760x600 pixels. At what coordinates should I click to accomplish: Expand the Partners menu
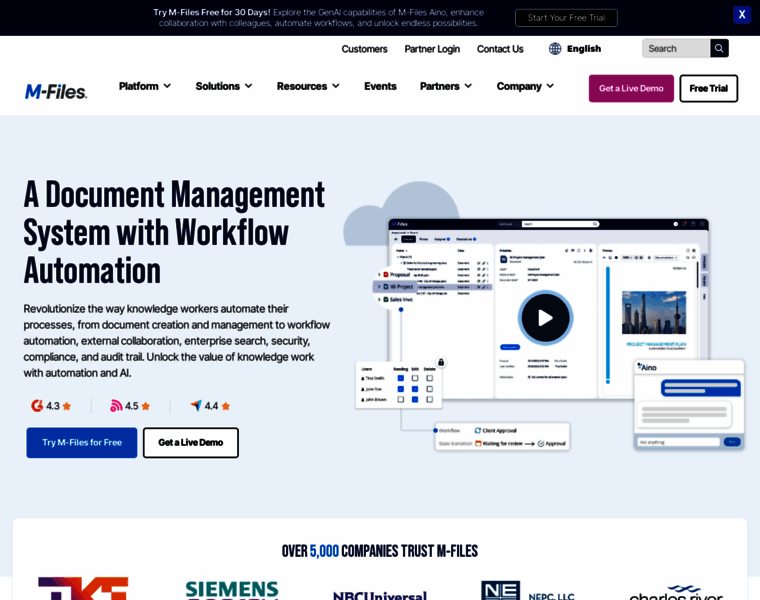445,86
